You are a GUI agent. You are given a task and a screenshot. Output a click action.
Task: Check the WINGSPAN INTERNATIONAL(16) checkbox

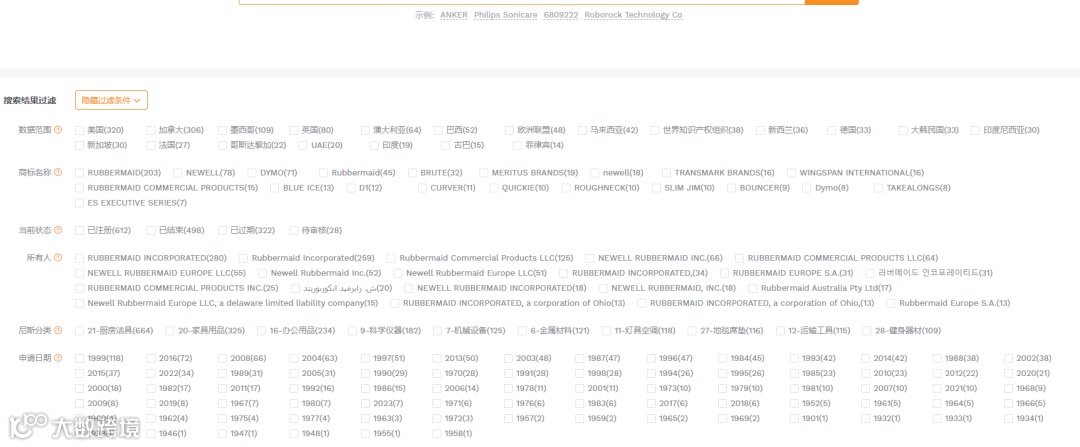[x=792, y=173]
